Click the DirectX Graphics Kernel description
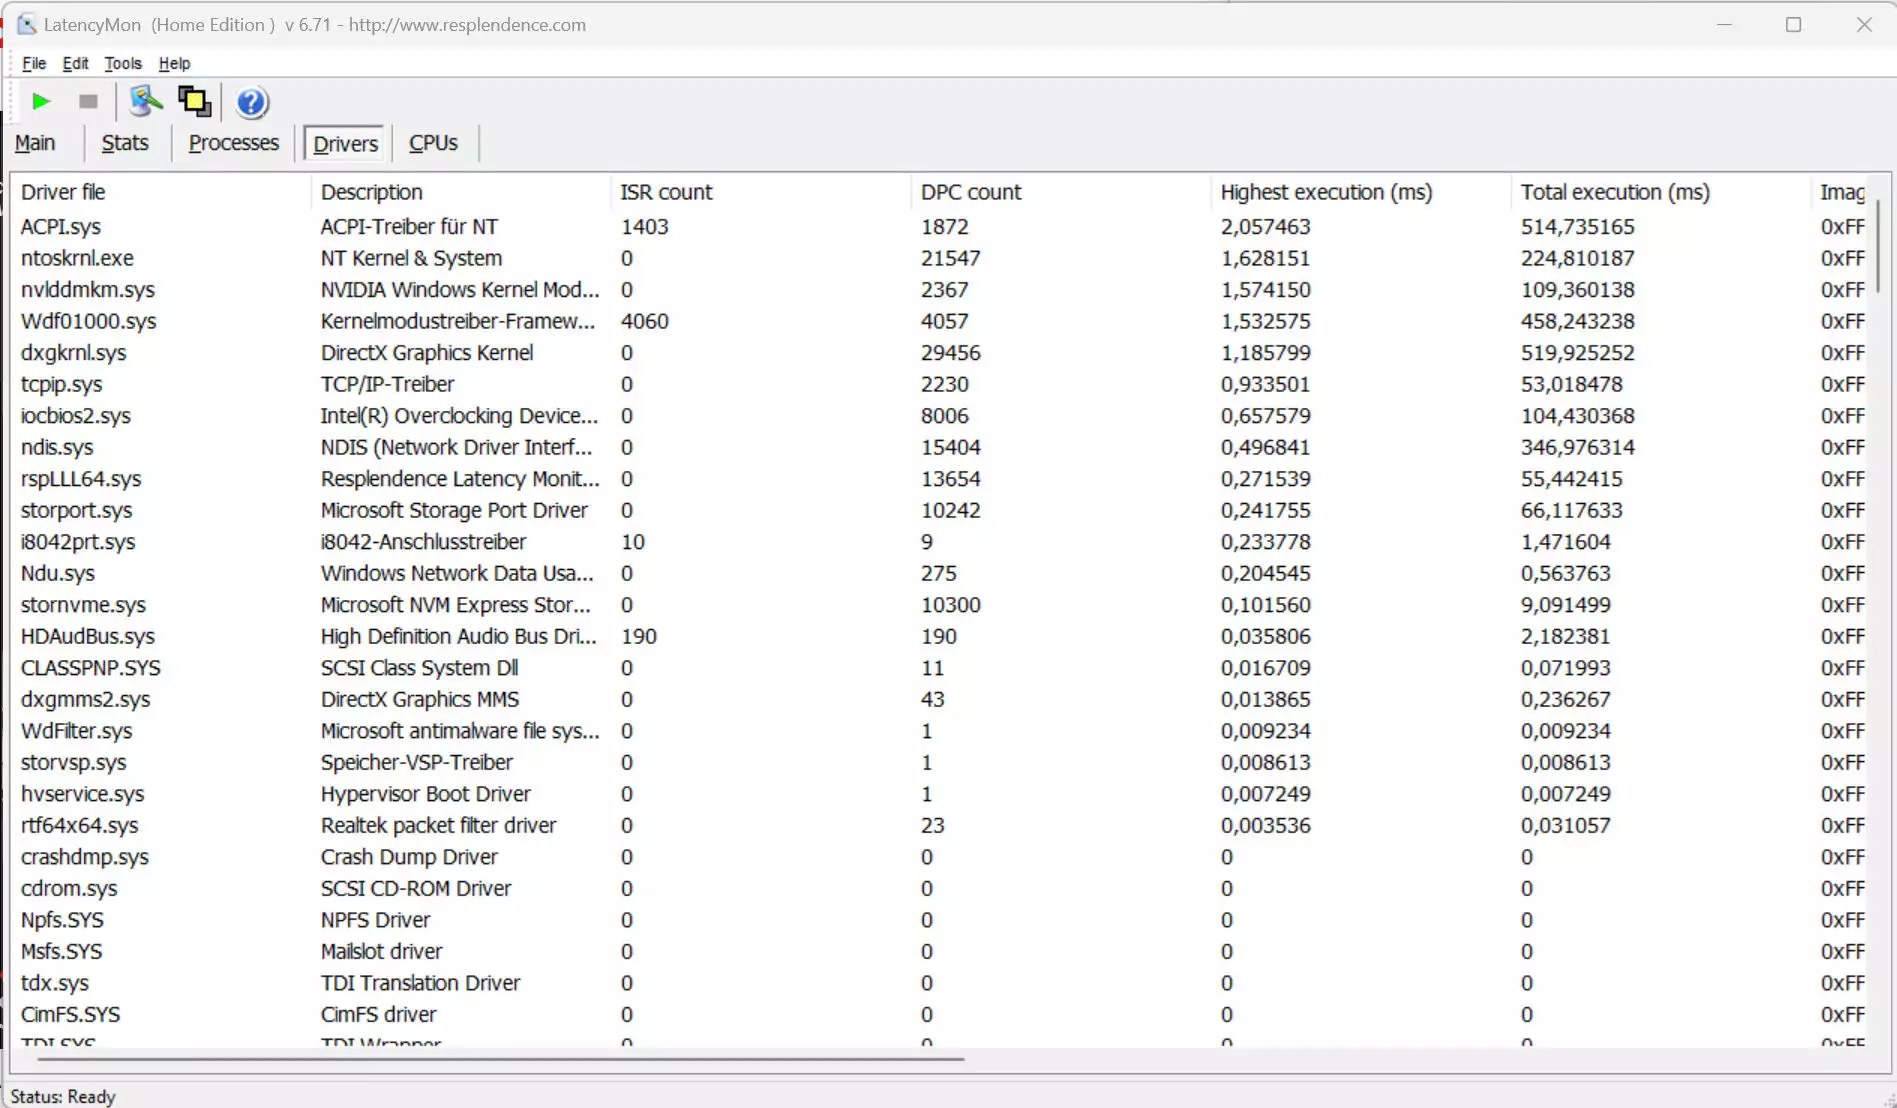The image size is (1897, 1108). click(x=427, y=353)
